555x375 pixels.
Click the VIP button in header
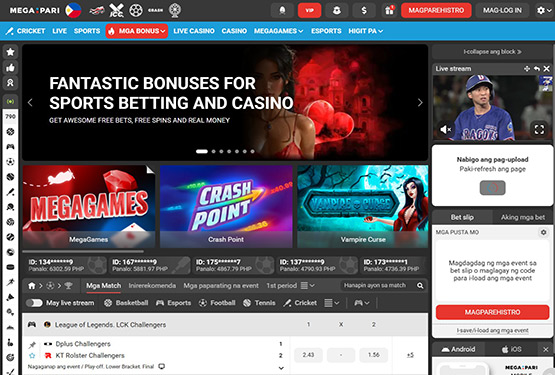[x=309, y=10]
